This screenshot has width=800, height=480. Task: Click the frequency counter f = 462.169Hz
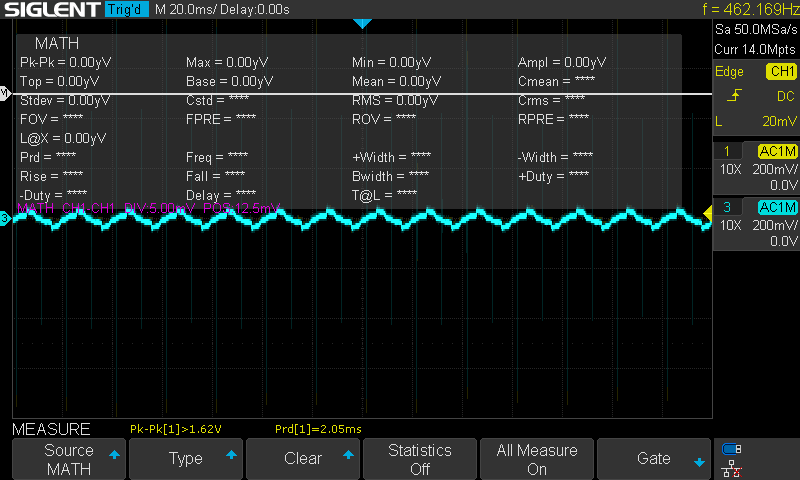(751, 9)
